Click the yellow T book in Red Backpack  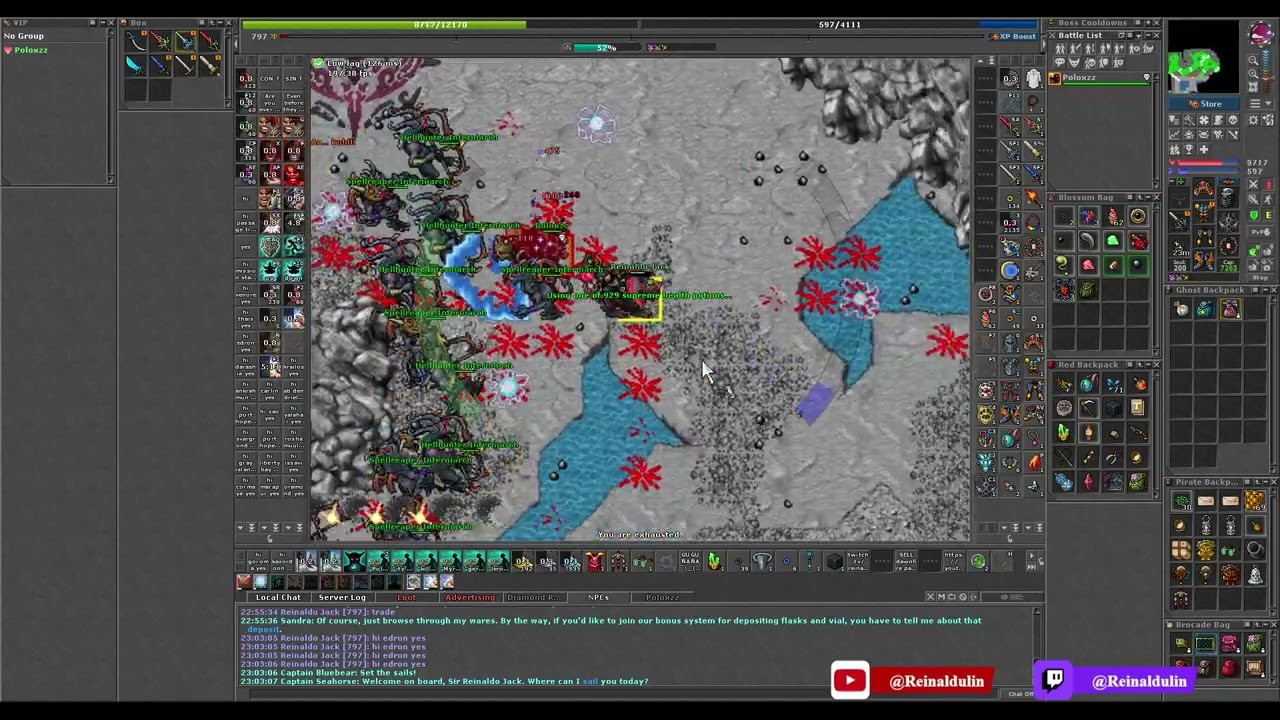tap(1137, 408)
